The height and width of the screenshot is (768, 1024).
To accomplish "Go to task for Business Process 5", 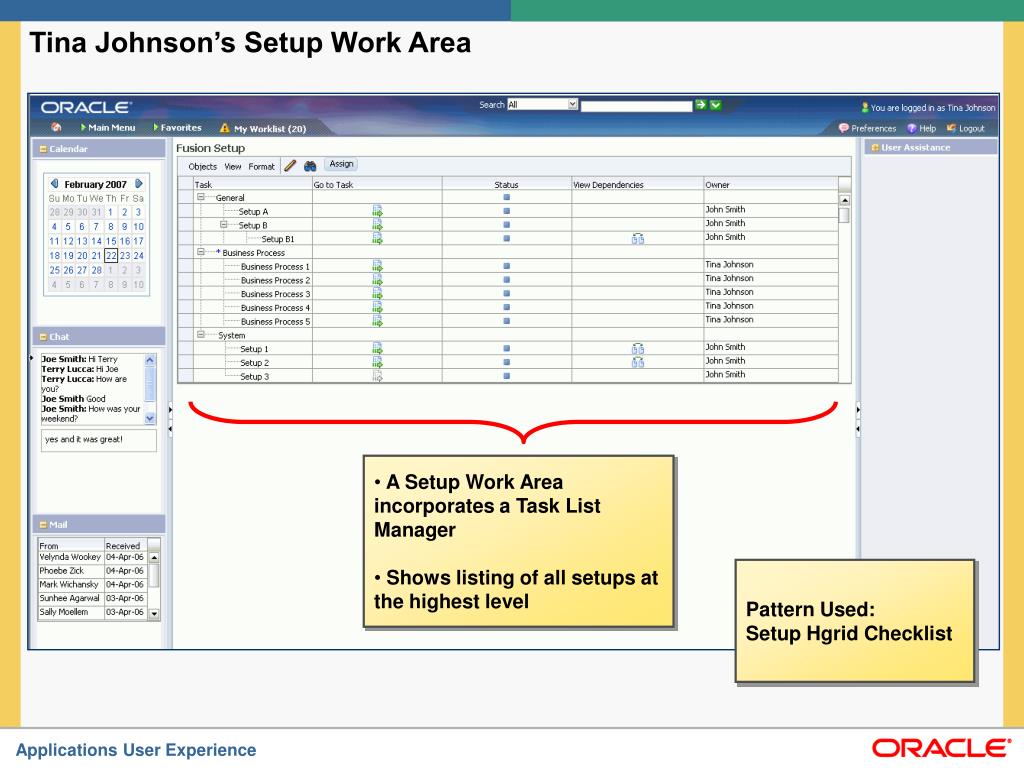I will 377,321.
